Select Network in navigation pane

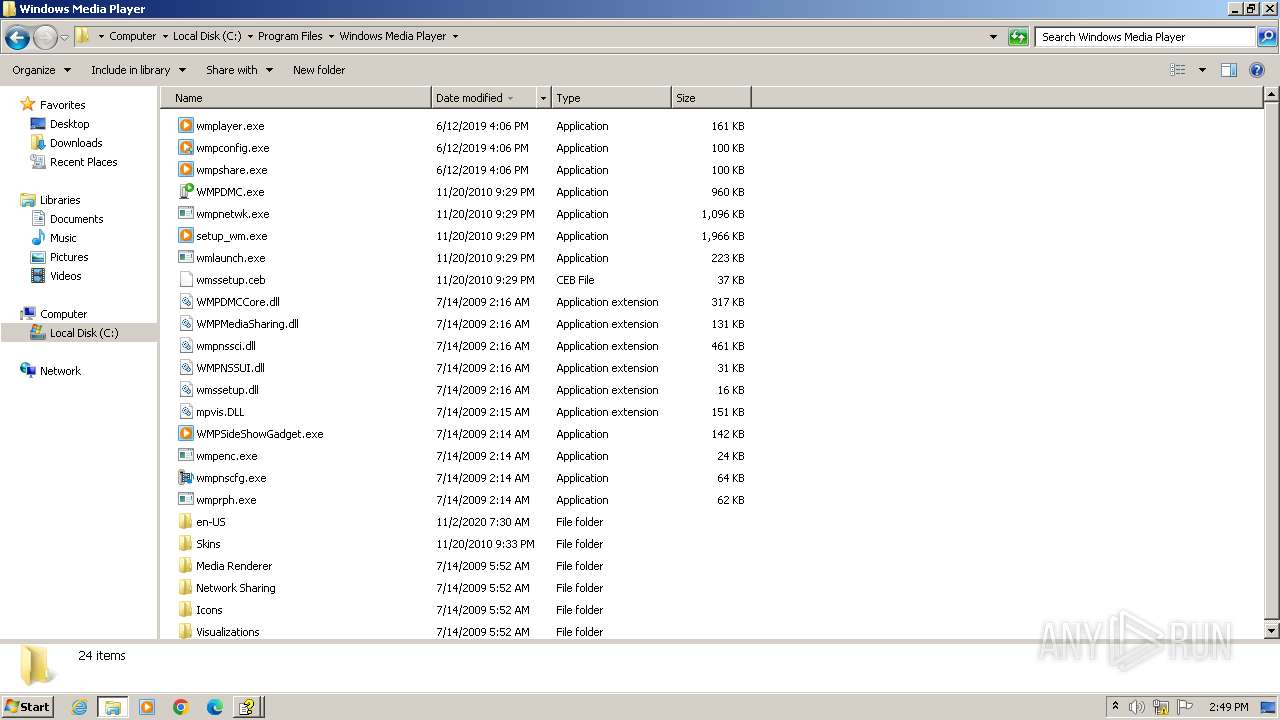60,371
